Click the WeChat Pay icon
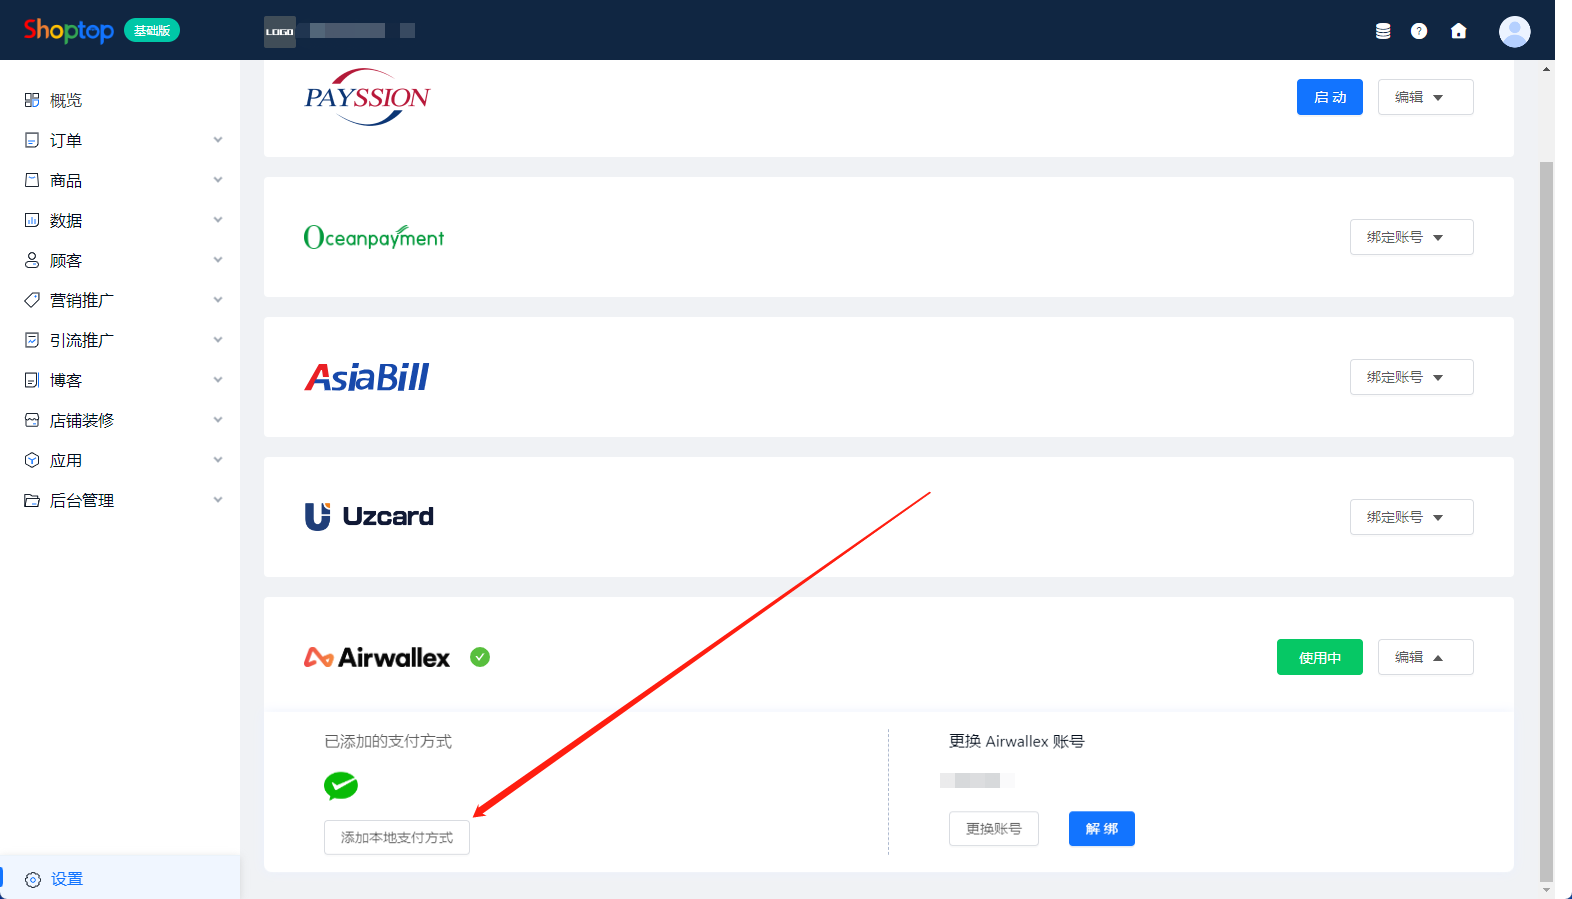1572x899 pixels. coord(341,786)
